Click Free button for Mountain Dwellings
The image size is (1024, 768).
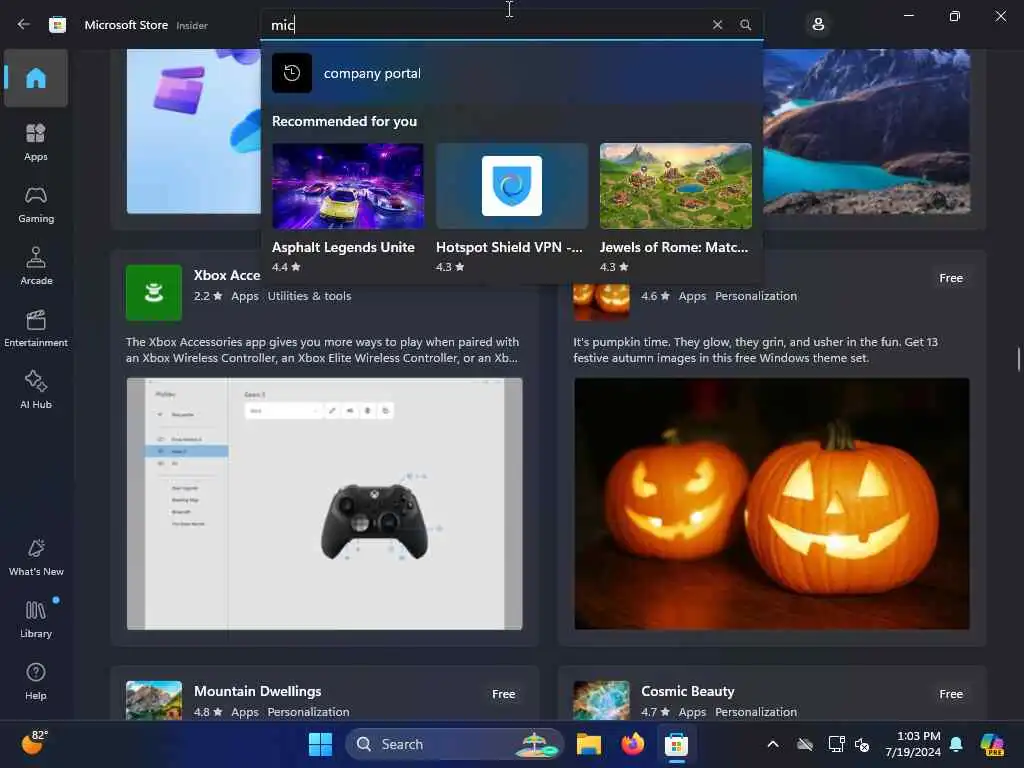tap(504, 694)
